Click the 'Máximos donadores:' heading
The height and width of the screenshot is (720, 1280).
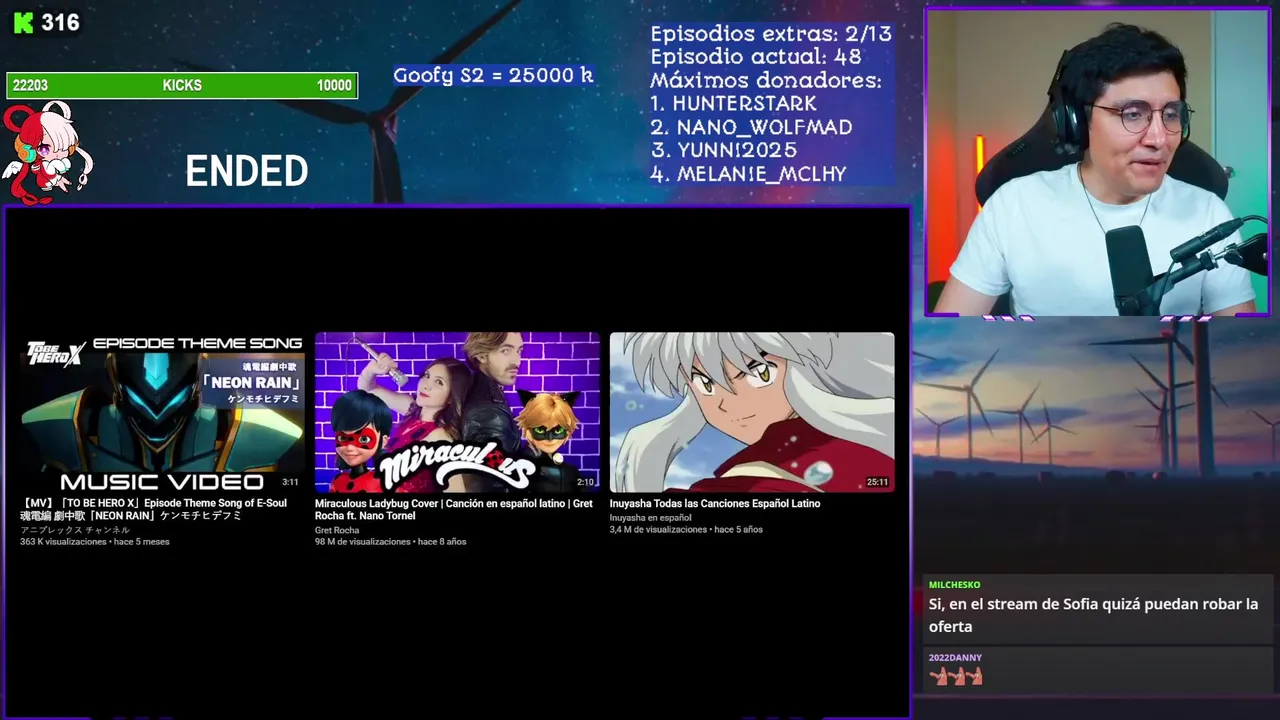coord(766,80)
